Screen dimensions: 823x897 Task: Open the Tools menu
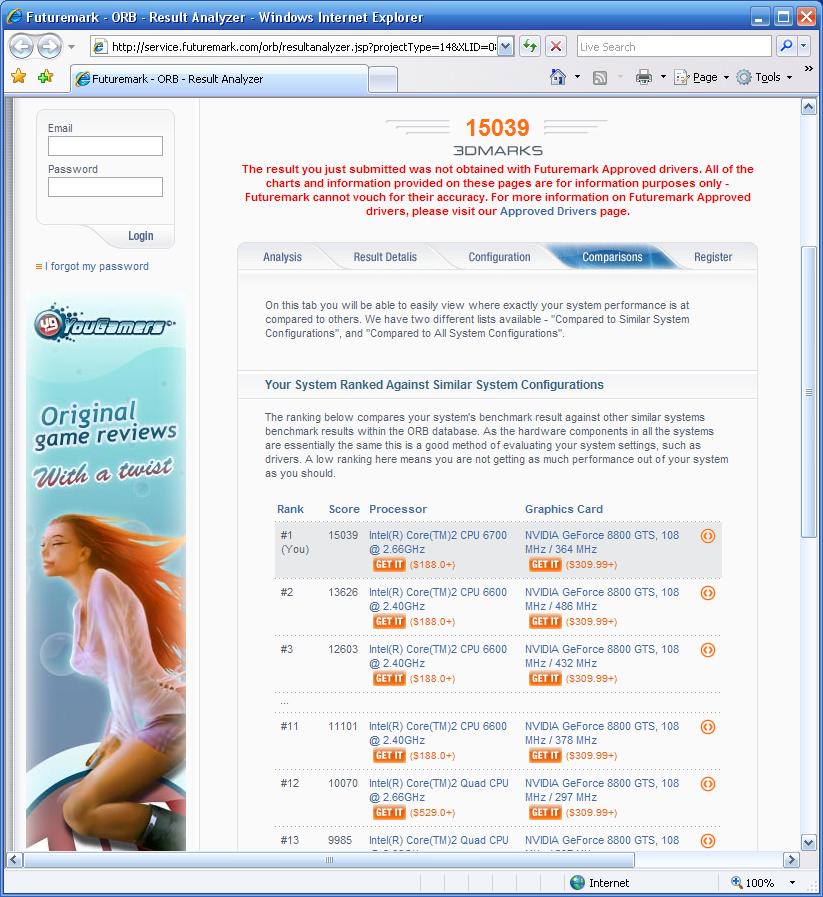(x=765, y=77)
